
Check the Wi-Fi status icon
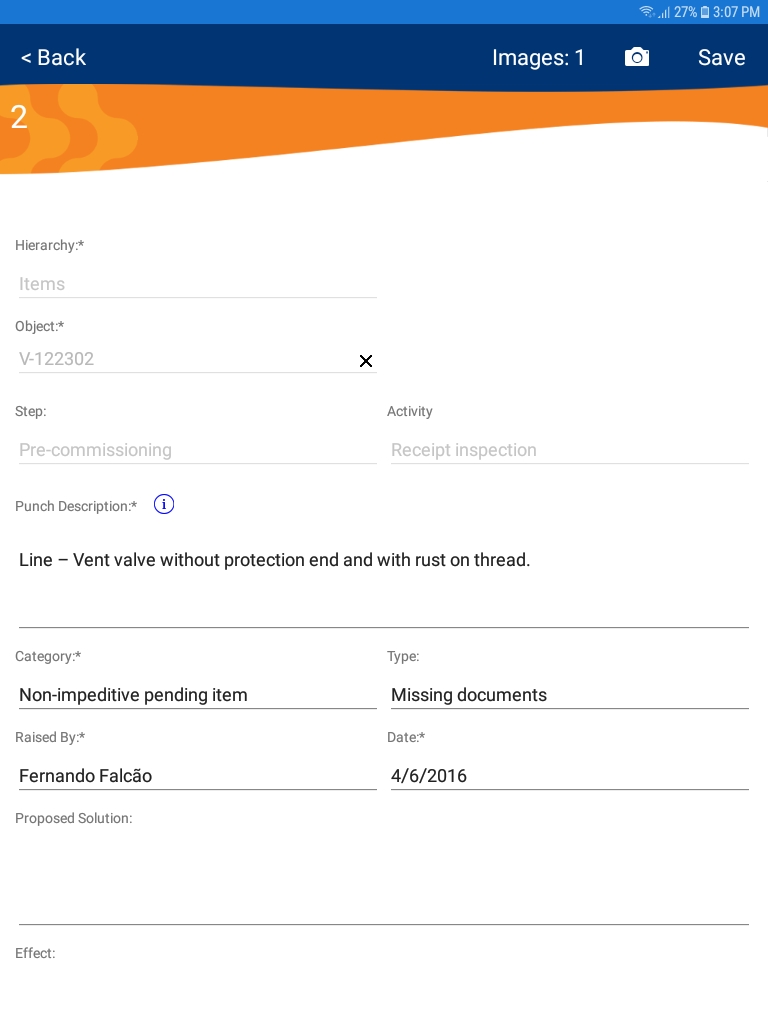coord(647,12)
